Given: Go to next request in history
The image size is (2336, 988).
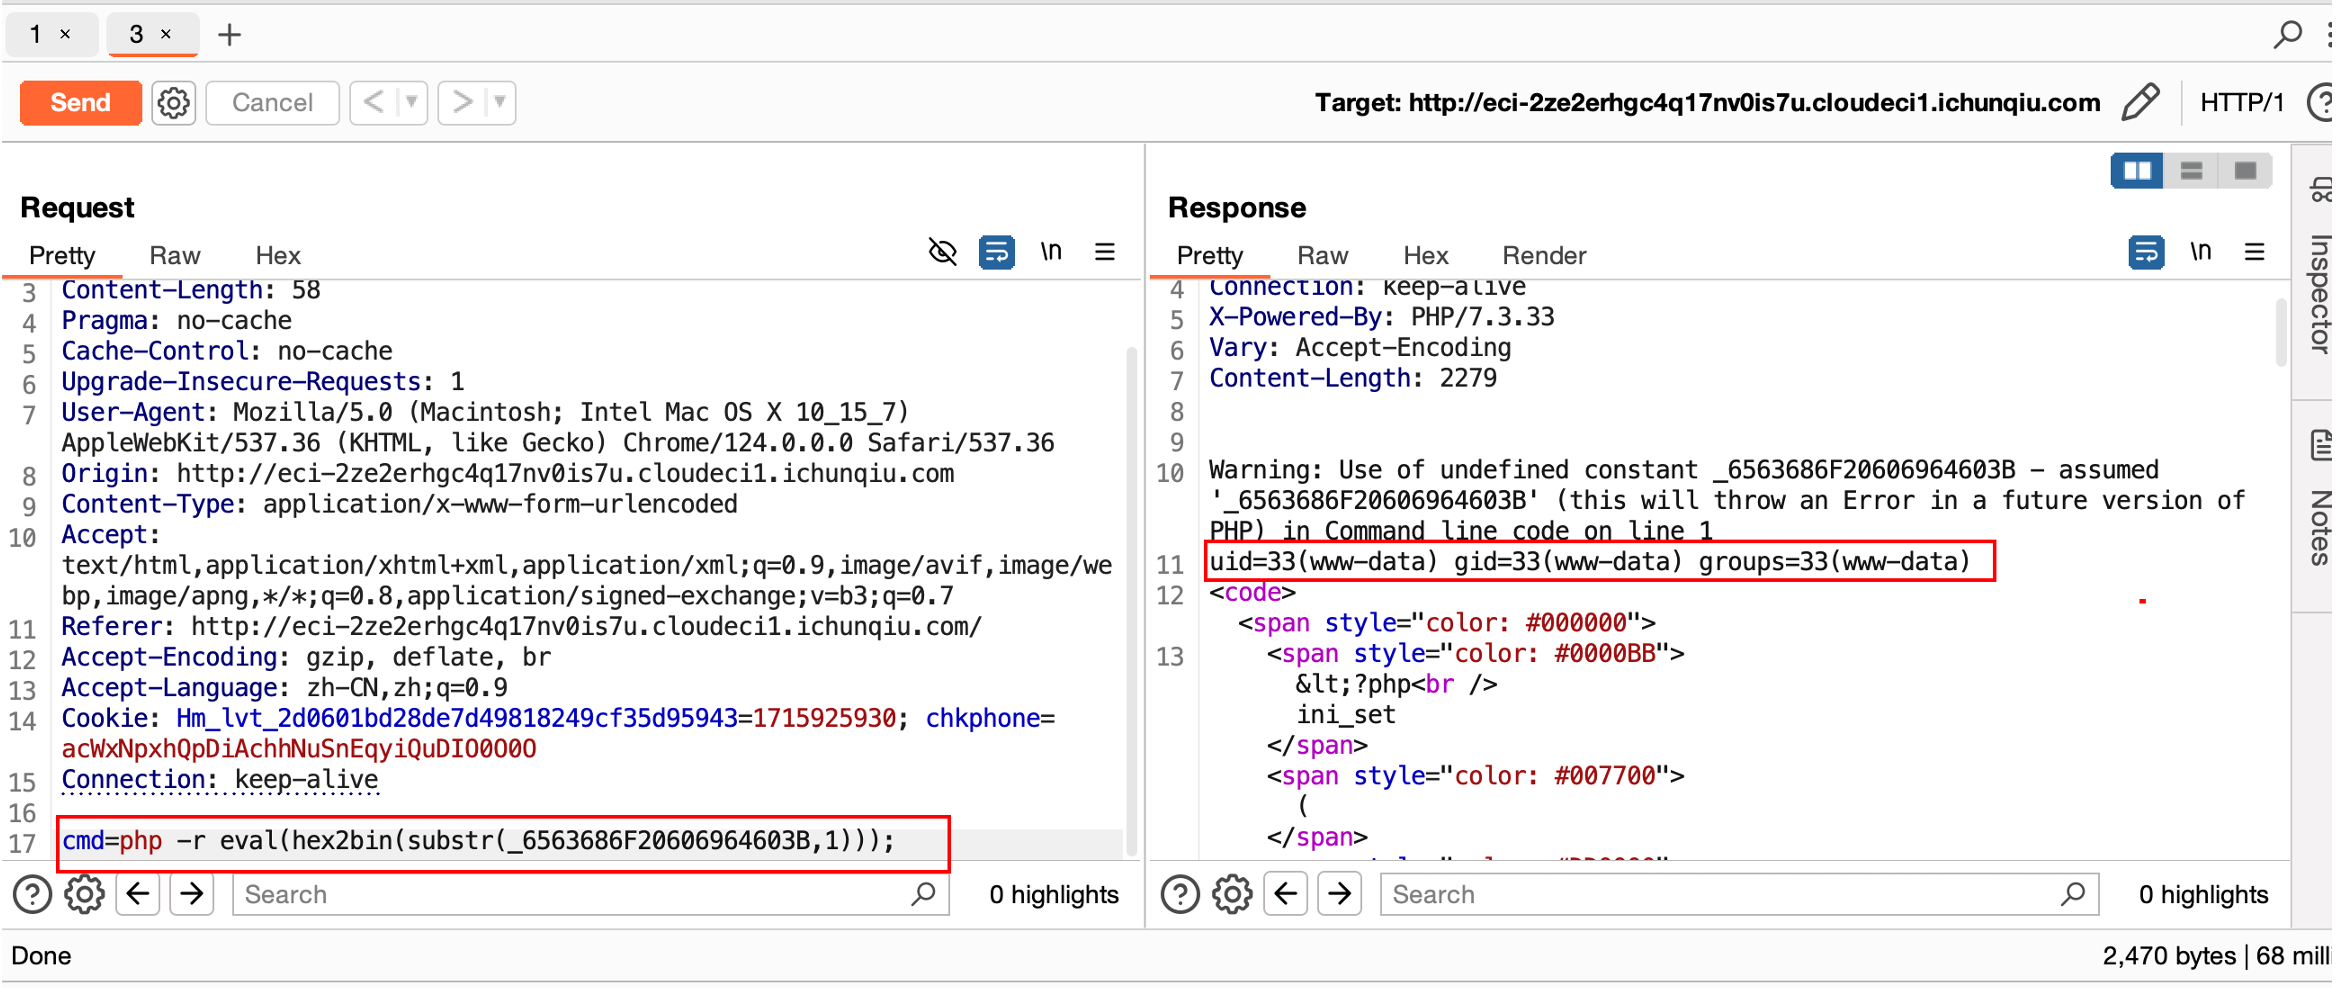Looking at the screenshot, I should click(x=461, y=103).
